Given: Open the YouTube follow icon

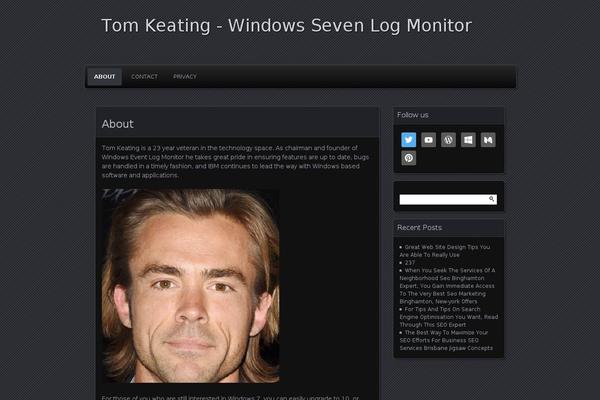Looking at the screenshot, I should tap(429, 140).
